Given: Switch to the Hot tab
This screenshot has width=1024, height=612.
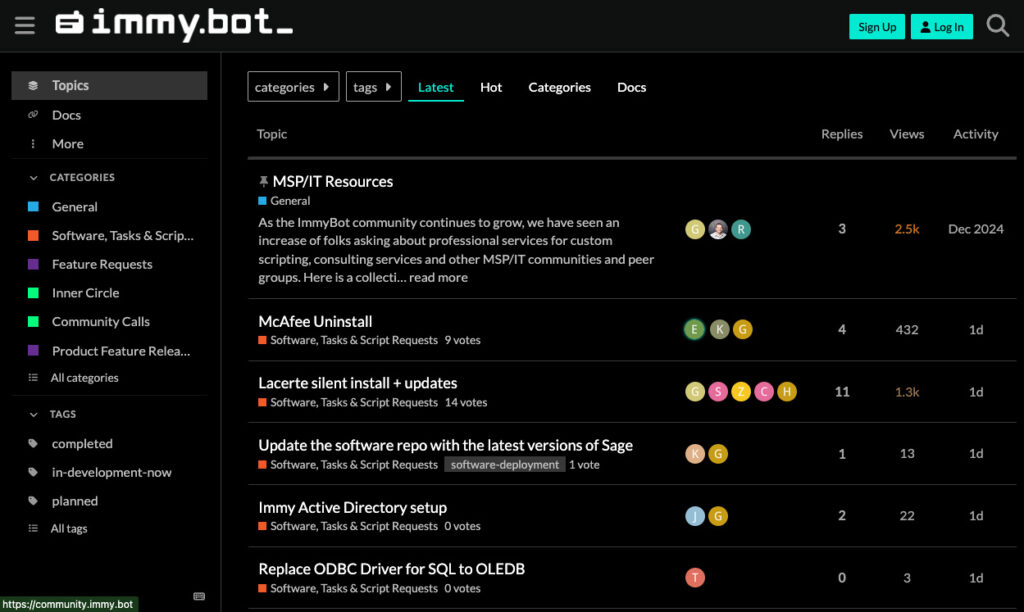Looking at the screenshot, I should click(491, 87).
